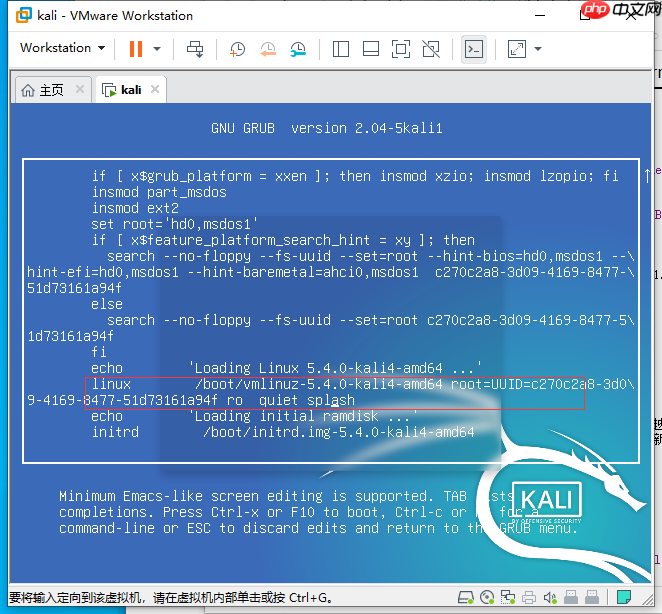The image size is (662, 614).
Task: Toggle the library sidebar view
Action: (340, 49)
